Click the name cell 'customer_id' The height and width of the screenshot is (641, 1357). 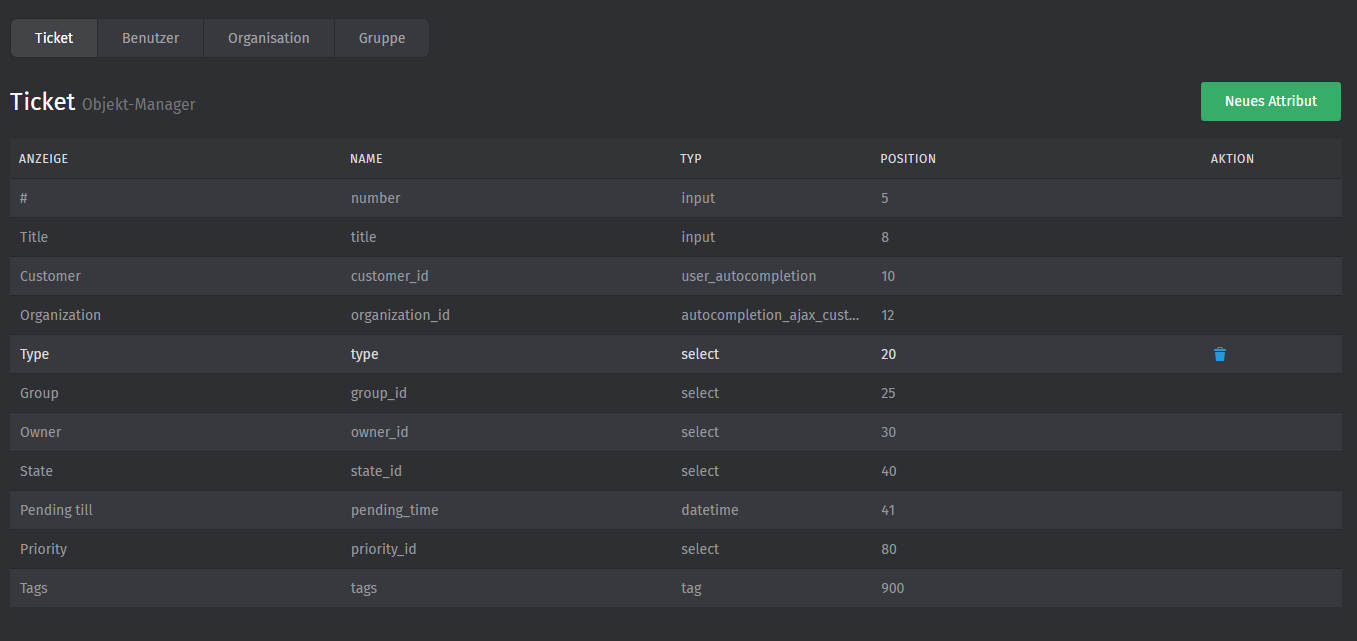click(389, 276)
